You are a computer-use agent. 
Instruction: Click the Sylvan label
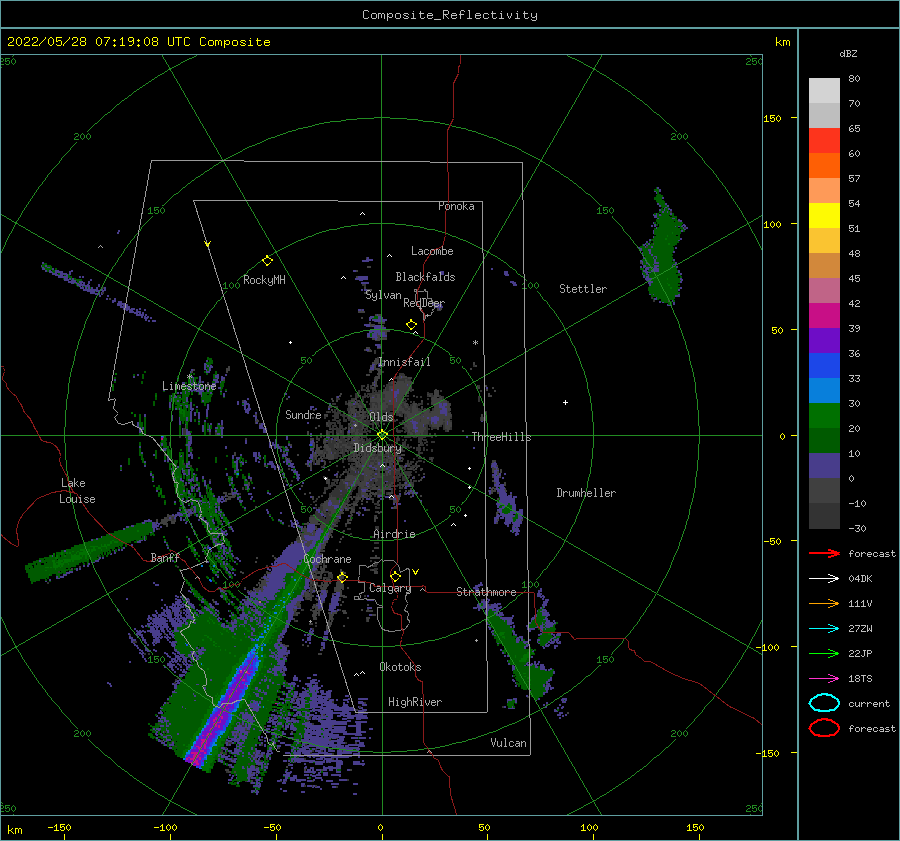click(383, 295)
